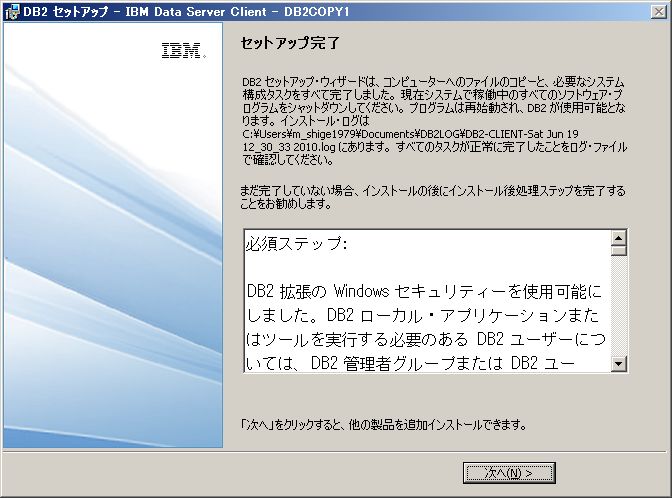Click the scroll down arrow in steps box
The height and width of the screenshot is (498, 672).
coord(618,364)
